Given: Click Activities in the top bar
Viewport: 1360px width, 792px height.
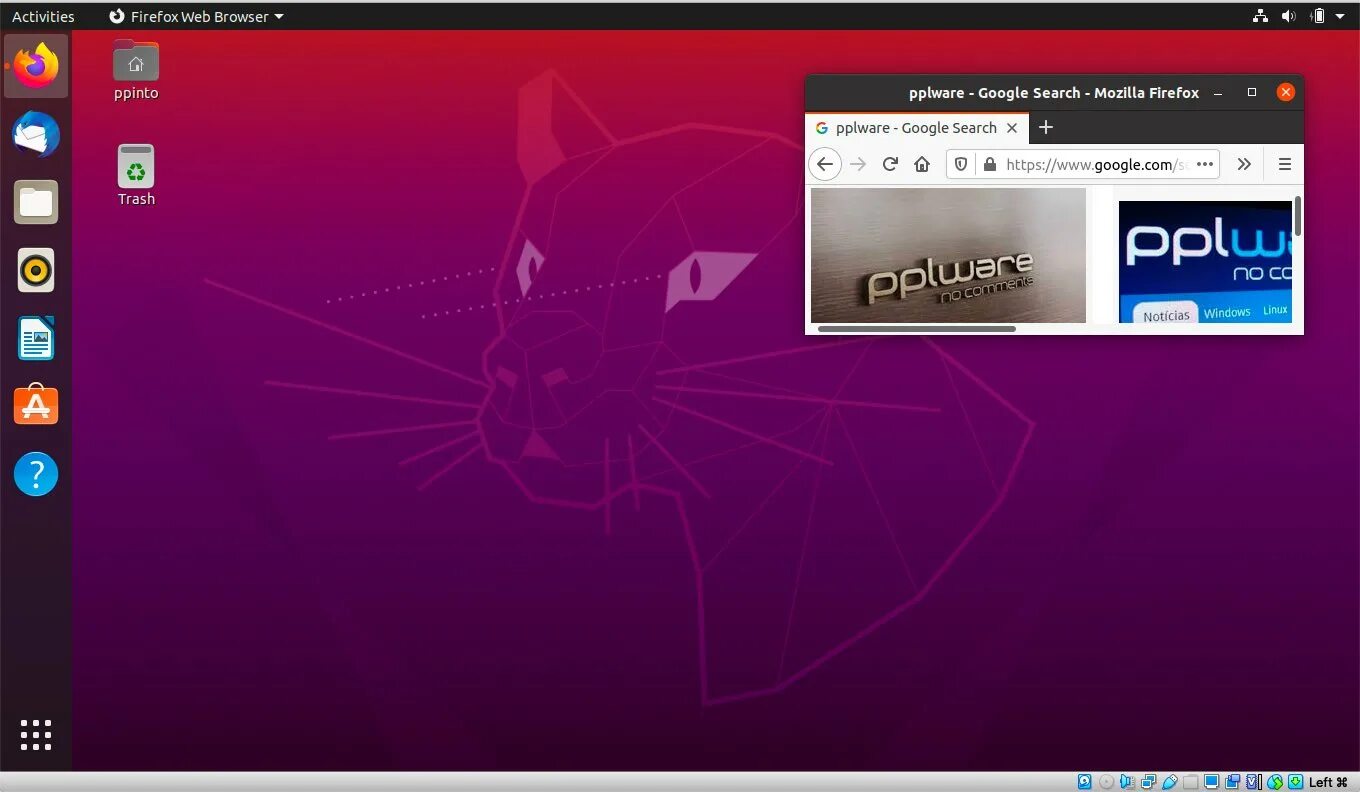Looking at the screenshot, I should point(43,16).
